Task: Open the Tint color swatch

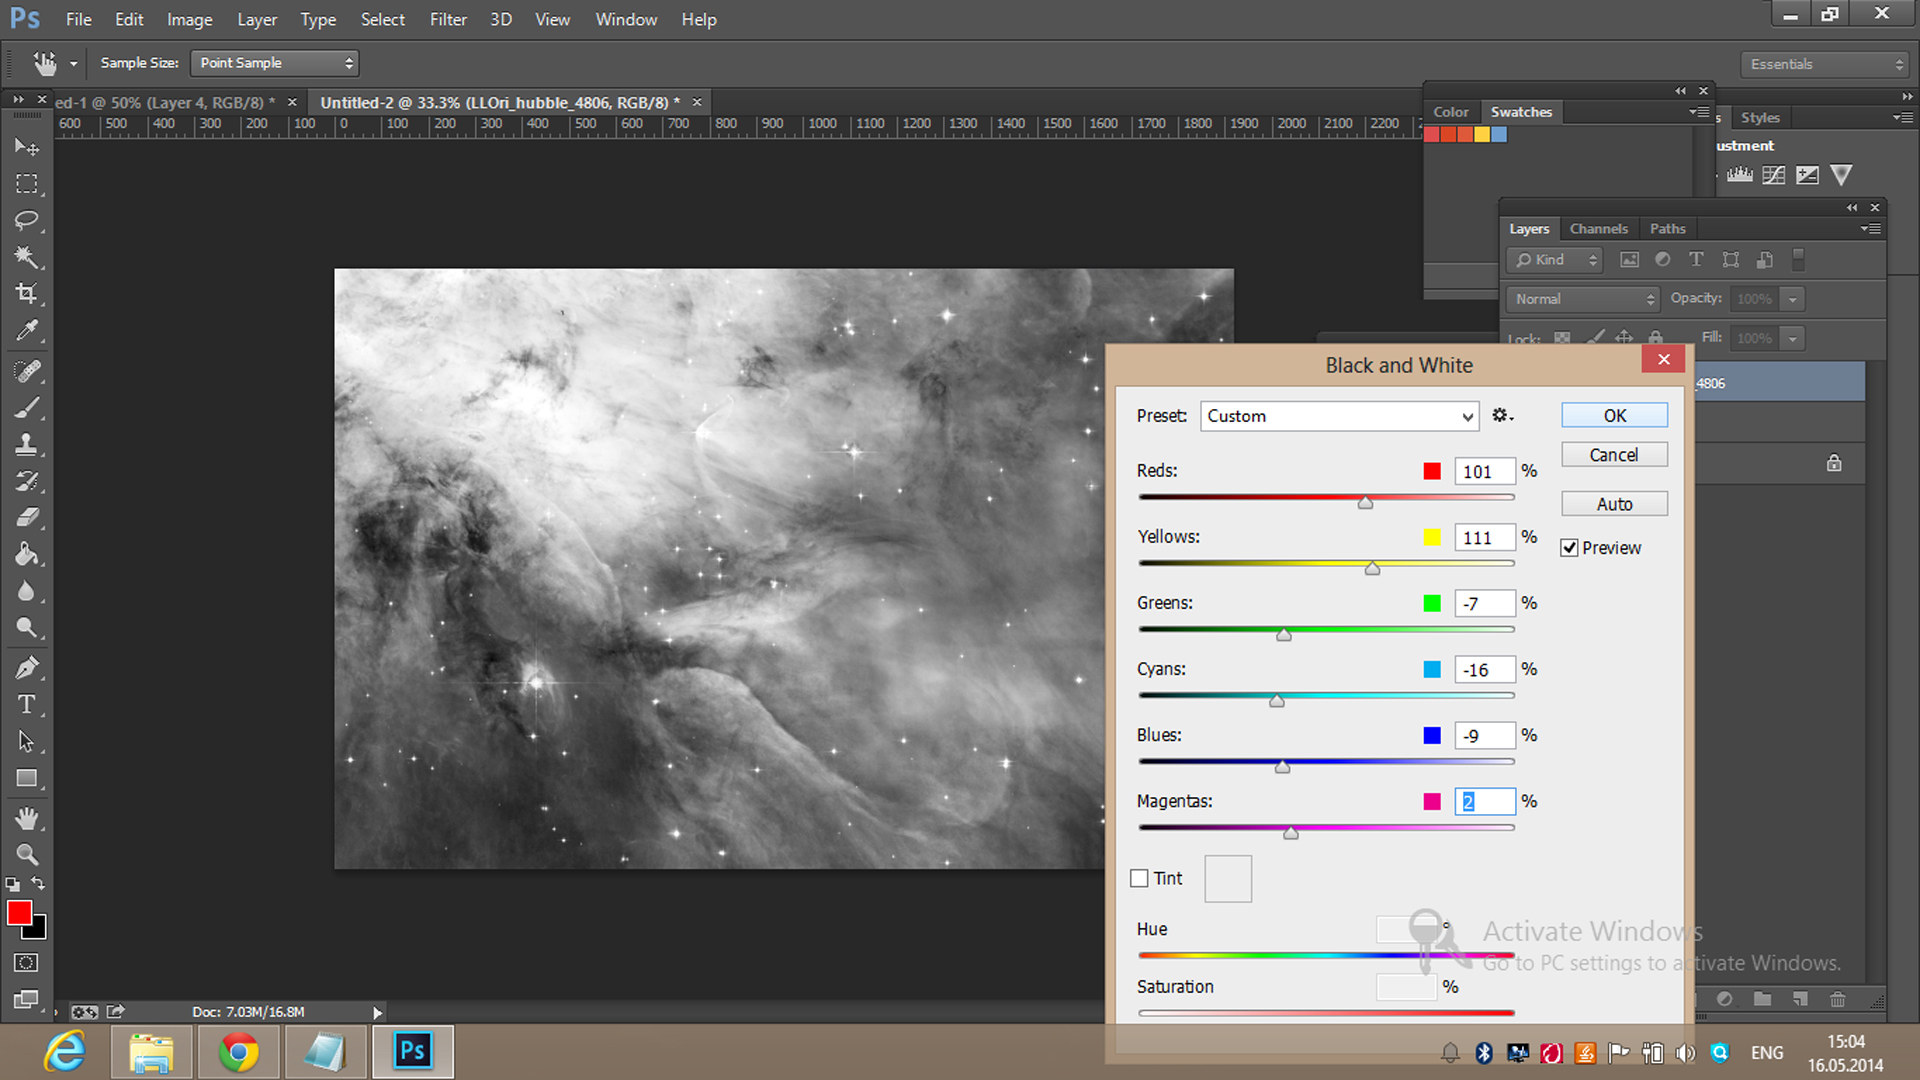Action: (x=1228, y=879)
